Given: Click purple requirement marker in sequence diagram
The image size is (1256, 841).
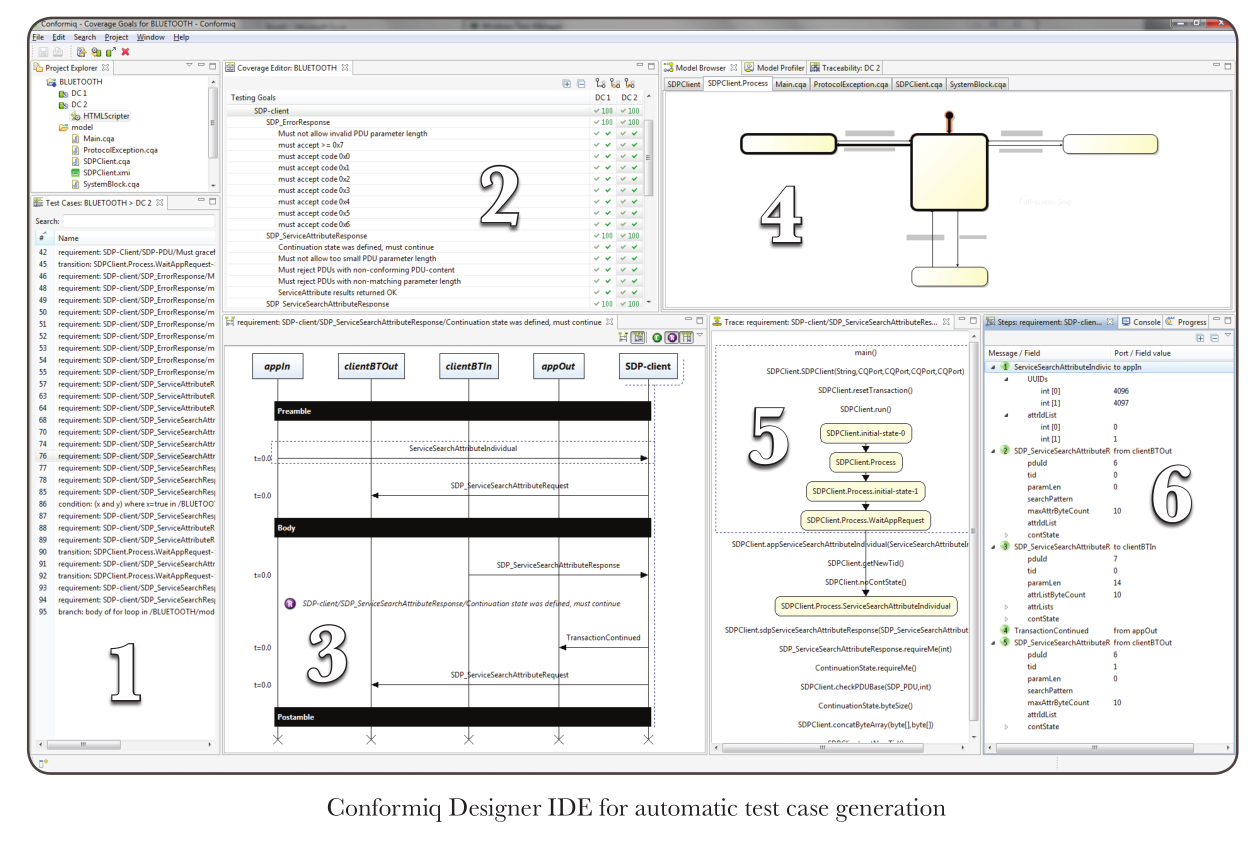Looking at the screenshot, I should pos(290,604).
